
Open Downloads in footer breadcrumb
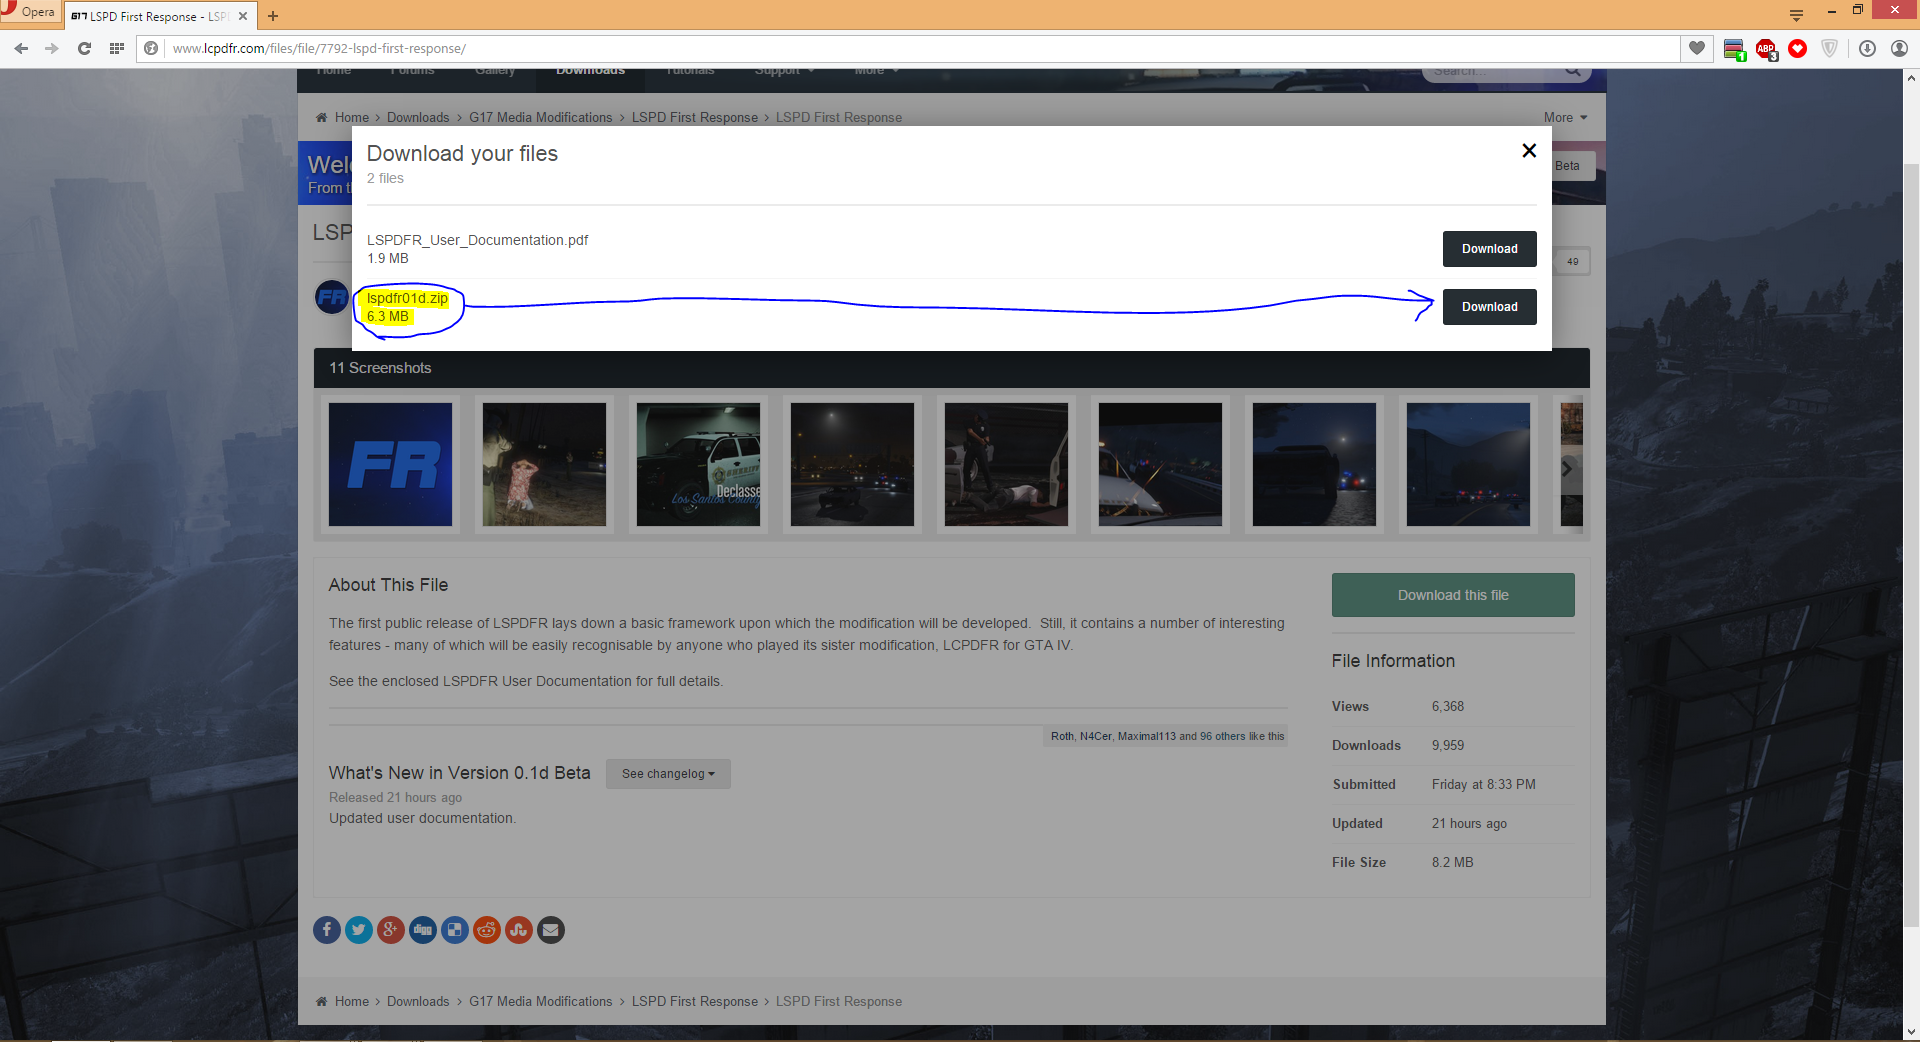click(x=418, y=1002)
